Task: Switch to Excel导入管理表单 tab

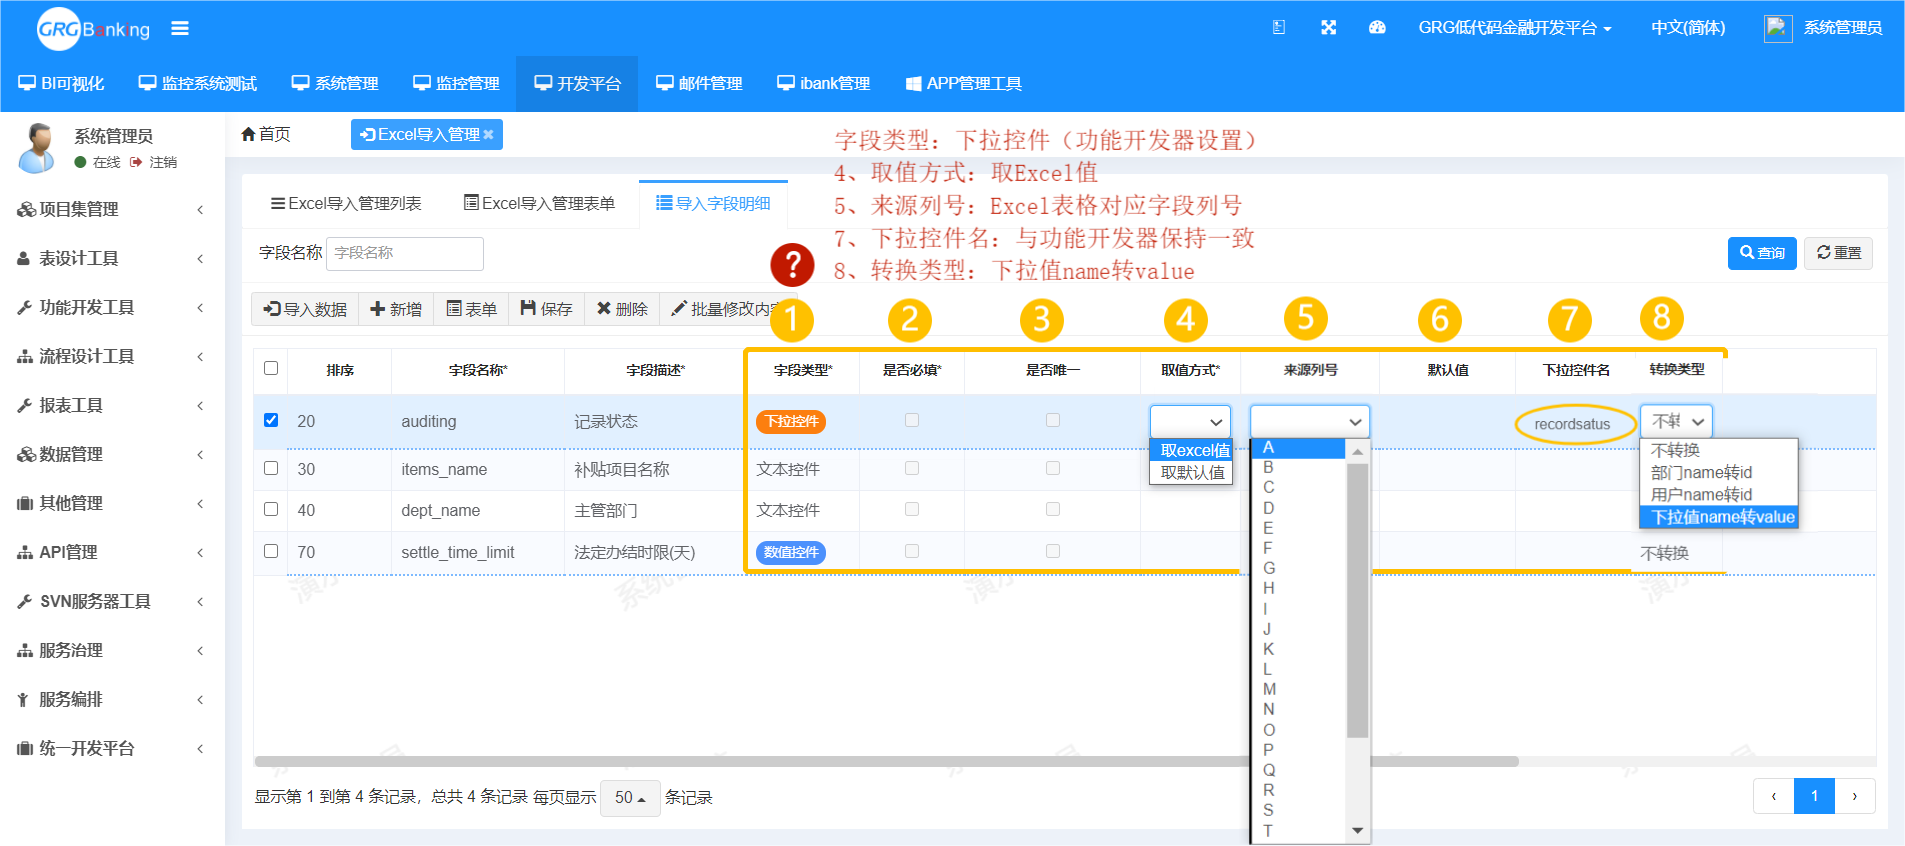Action: (x=539, y=203)
